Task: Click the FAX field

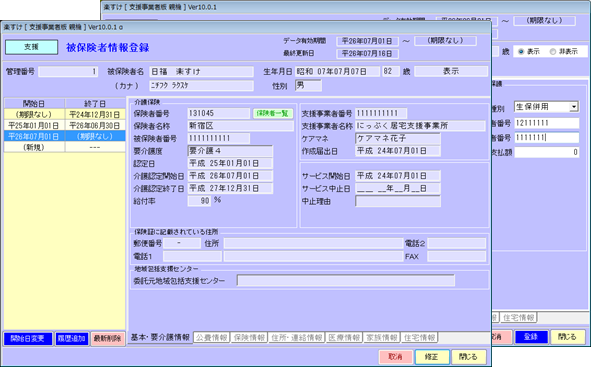Action: pyautogui.click(x=456, y=257)
